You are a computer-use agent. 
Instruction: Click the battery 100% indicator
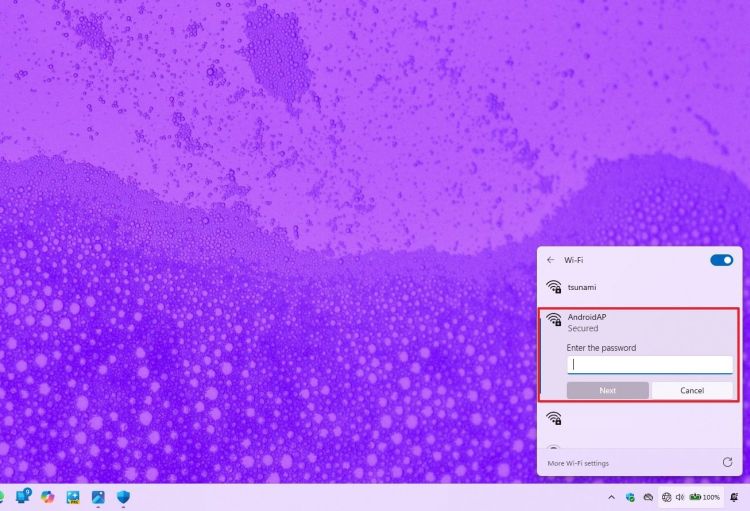point(705,497)
